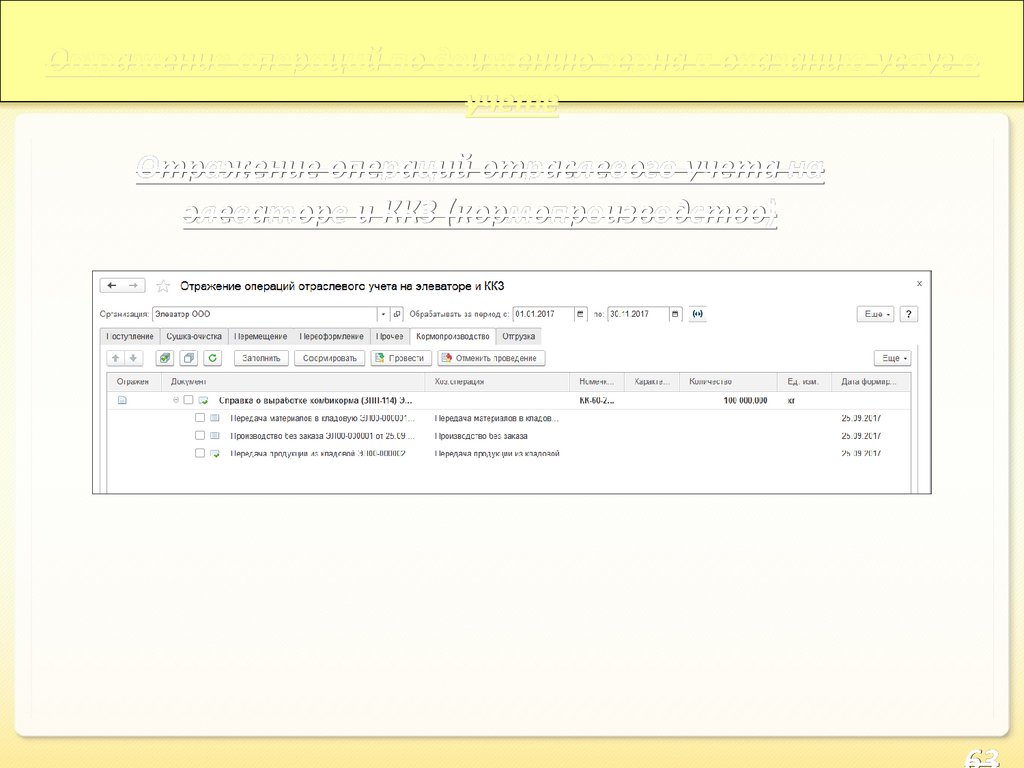Image resolution: width=1024 pixels, height=768 pixels.
Task: Select the Кормопроизводство tab
Action: 453,336
